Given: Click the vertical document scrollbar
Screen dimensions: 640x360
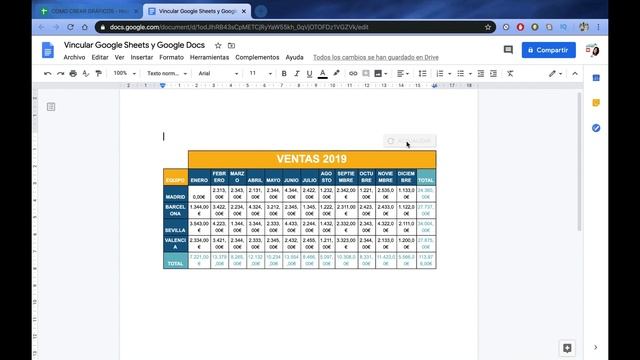Looking at the screenshot, I should pyautogui.click(x=579, y=162).
